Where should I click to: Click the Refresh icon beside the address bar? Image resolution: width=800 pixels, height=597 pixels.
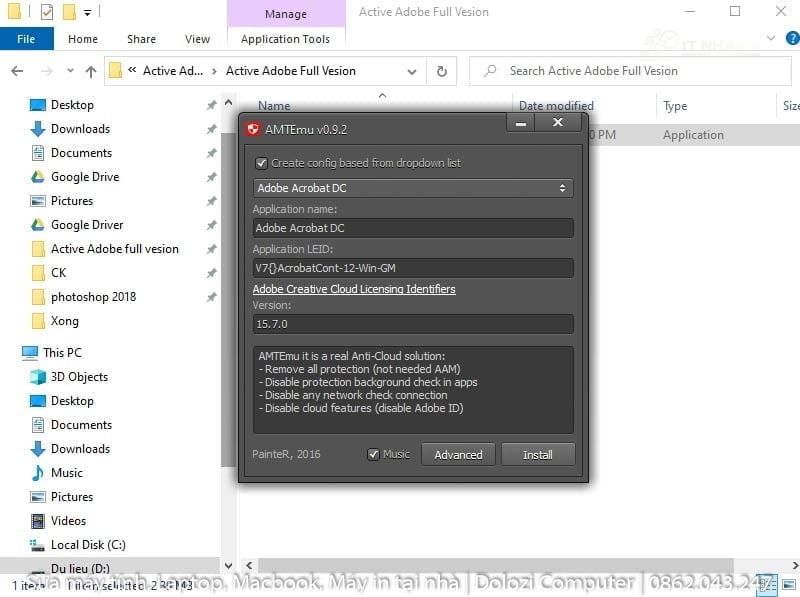(441, 71)
